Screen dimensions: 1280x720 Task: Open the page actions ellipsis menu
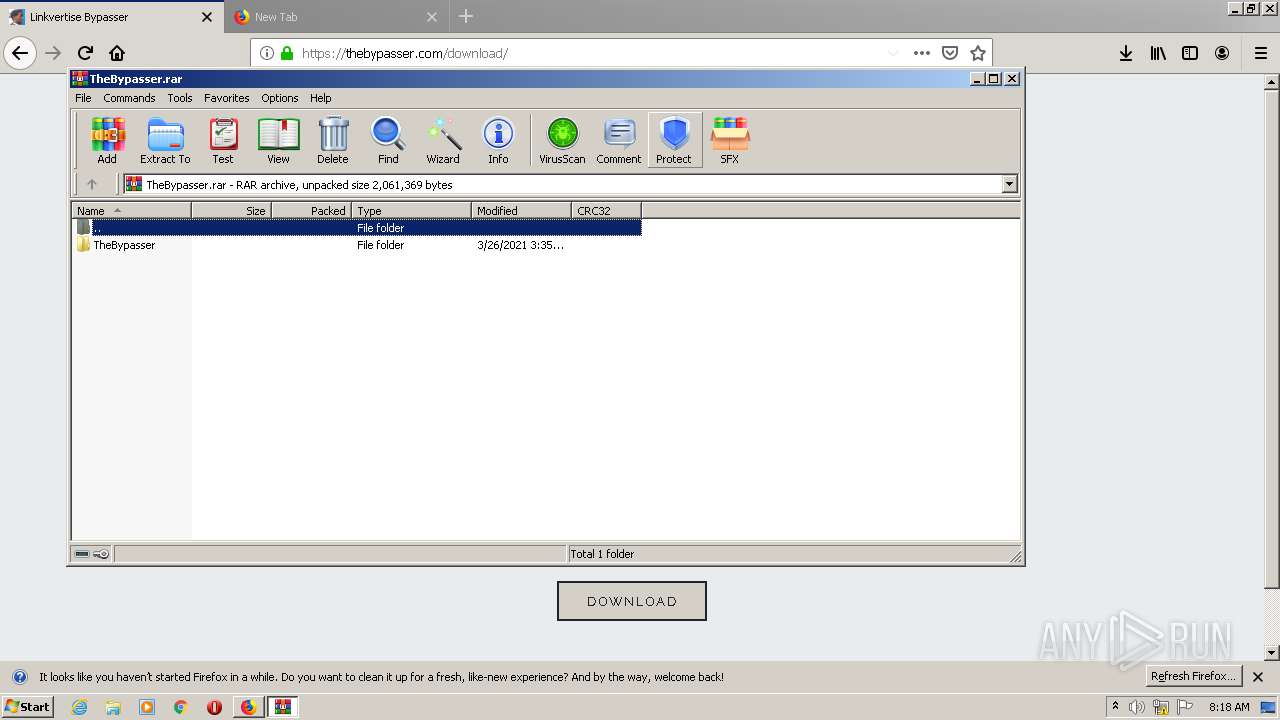tap(922, 53)
